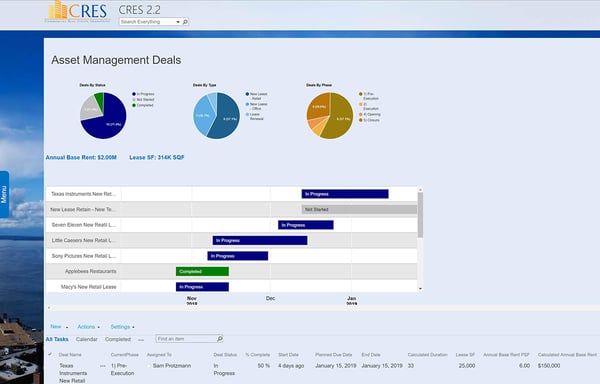Select Sony Pictures In Progress Gantt bar

[238, 256]
